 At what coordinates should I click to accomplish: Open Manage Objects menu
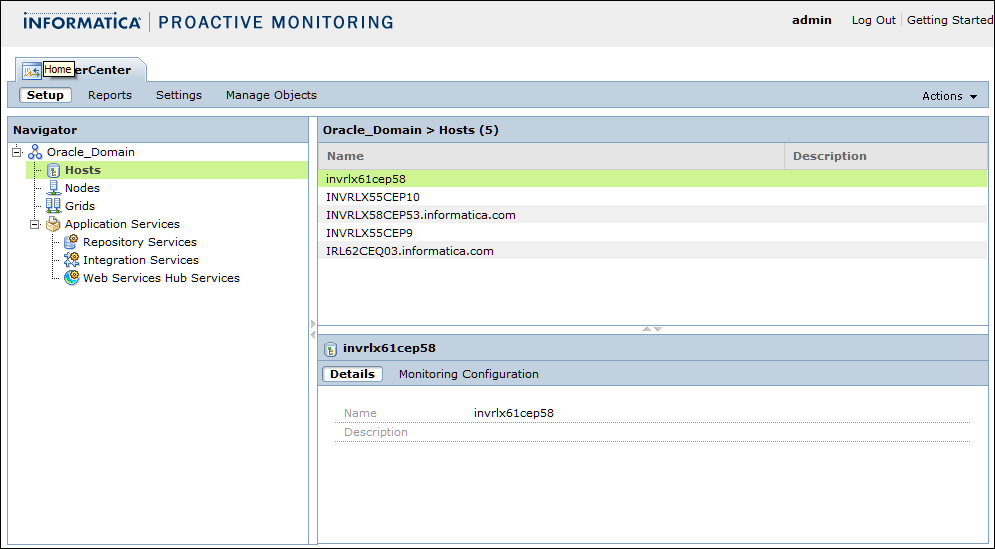[271, 95]
